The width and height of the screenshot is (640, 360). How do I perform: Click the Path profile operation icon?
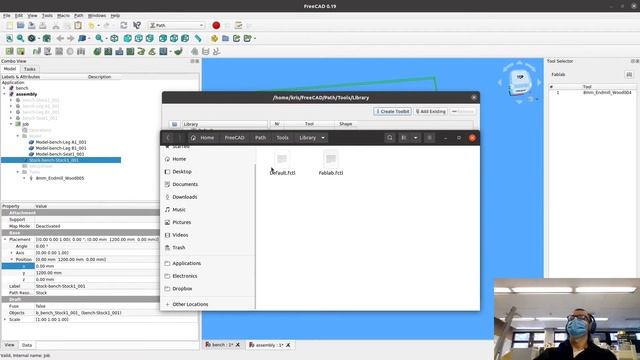pos(97,51)
